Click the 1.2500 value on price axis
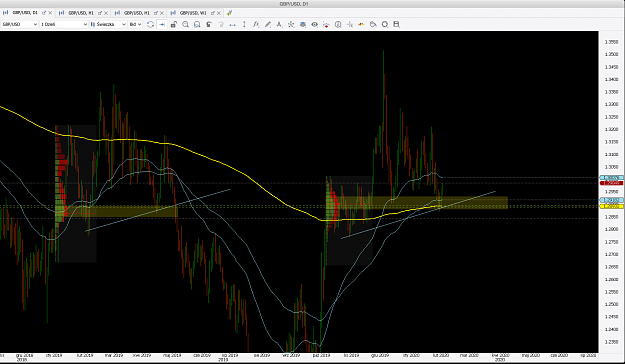The width and height of the screenshot is (625, 364). [x=611, y=304]
